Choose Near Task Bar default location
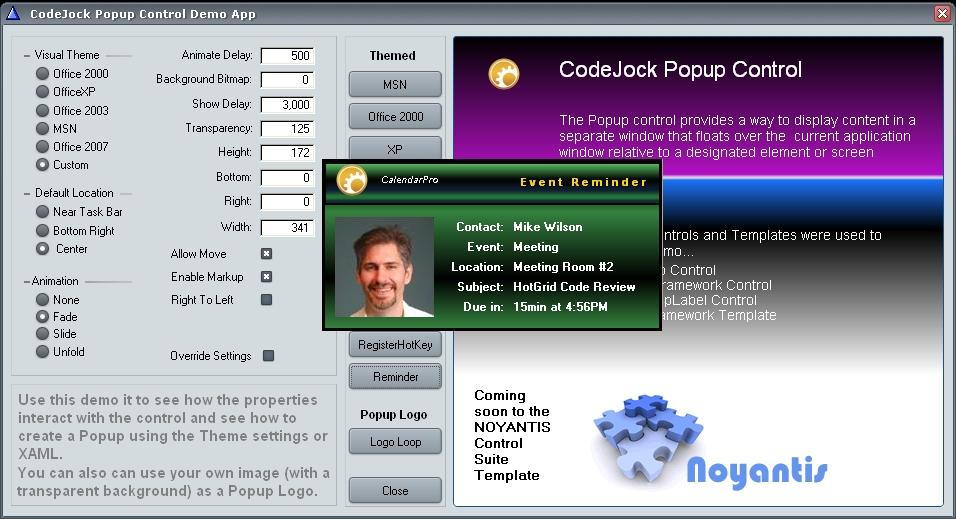Image resolution: width=956 pixels, height=519 pixels. (x=42, y=212)
